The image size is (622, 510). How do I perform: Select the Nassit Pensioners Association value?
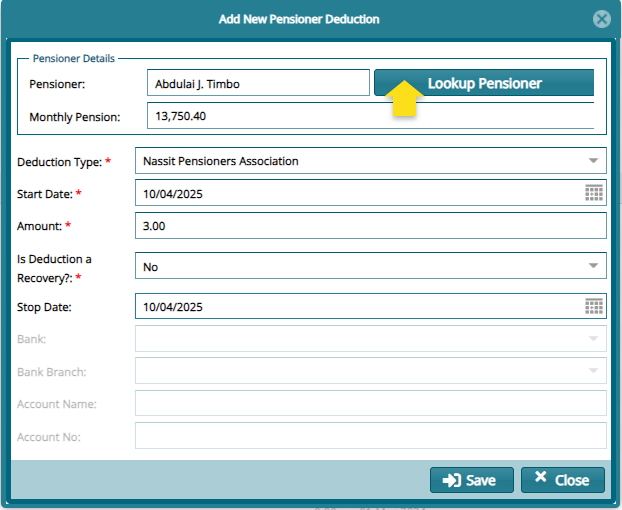pyautogui.click(x=221, y=161)
